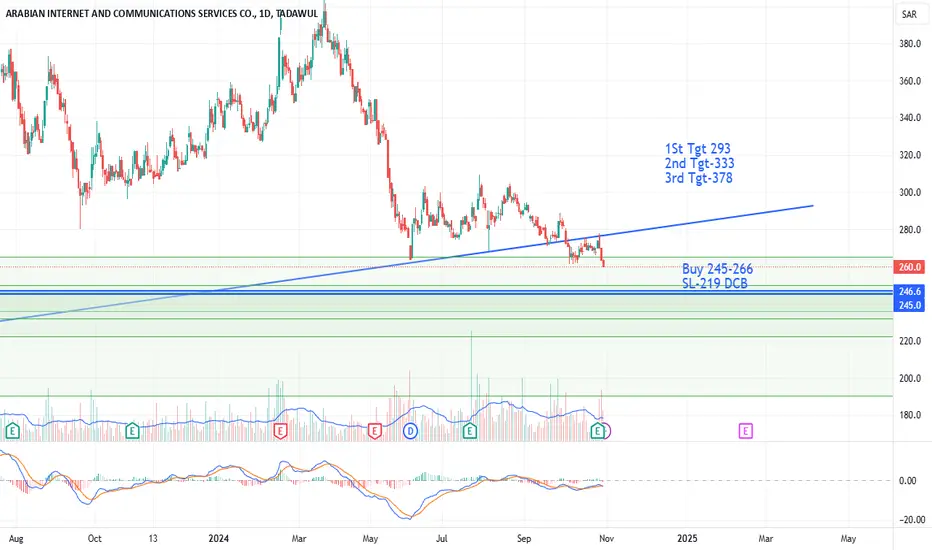Click the '13' date label on time axis
Screen dimensions: 932x550
tap(153, 539)
